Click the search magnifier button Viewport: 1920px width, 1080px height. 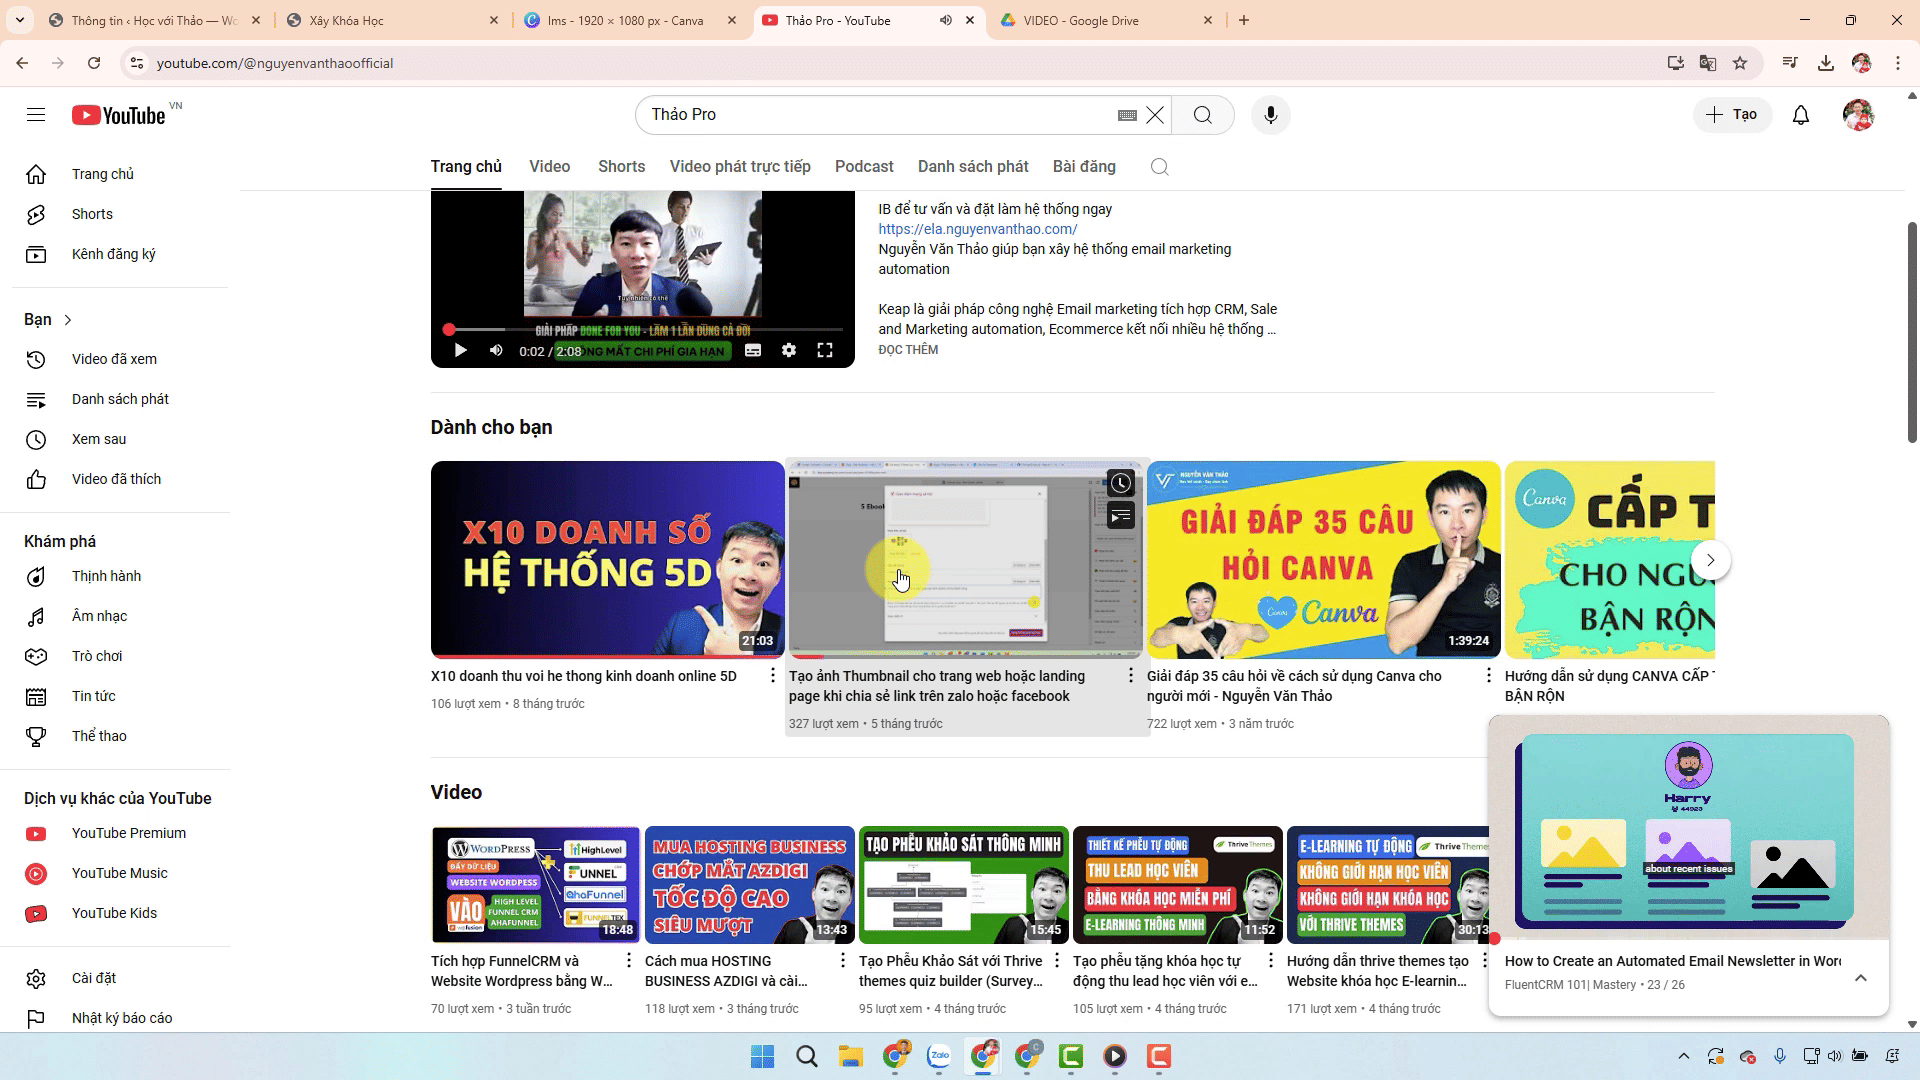coord(1202,115)
